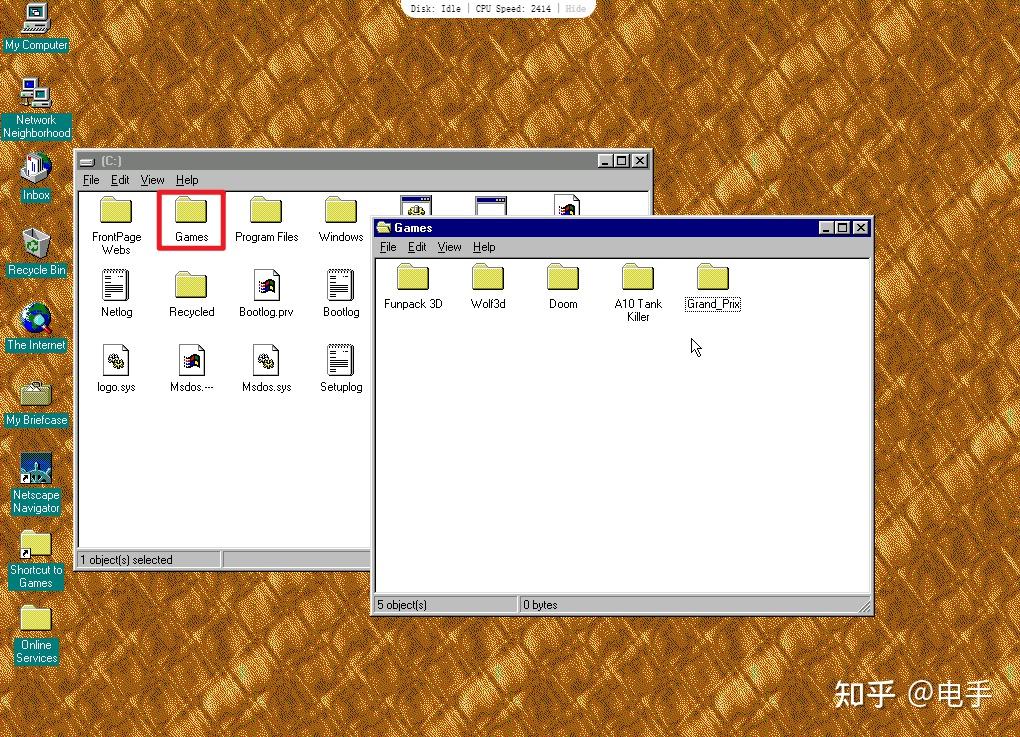
Task: Open the Recycled folder in C: window
Action: (190, 288)
